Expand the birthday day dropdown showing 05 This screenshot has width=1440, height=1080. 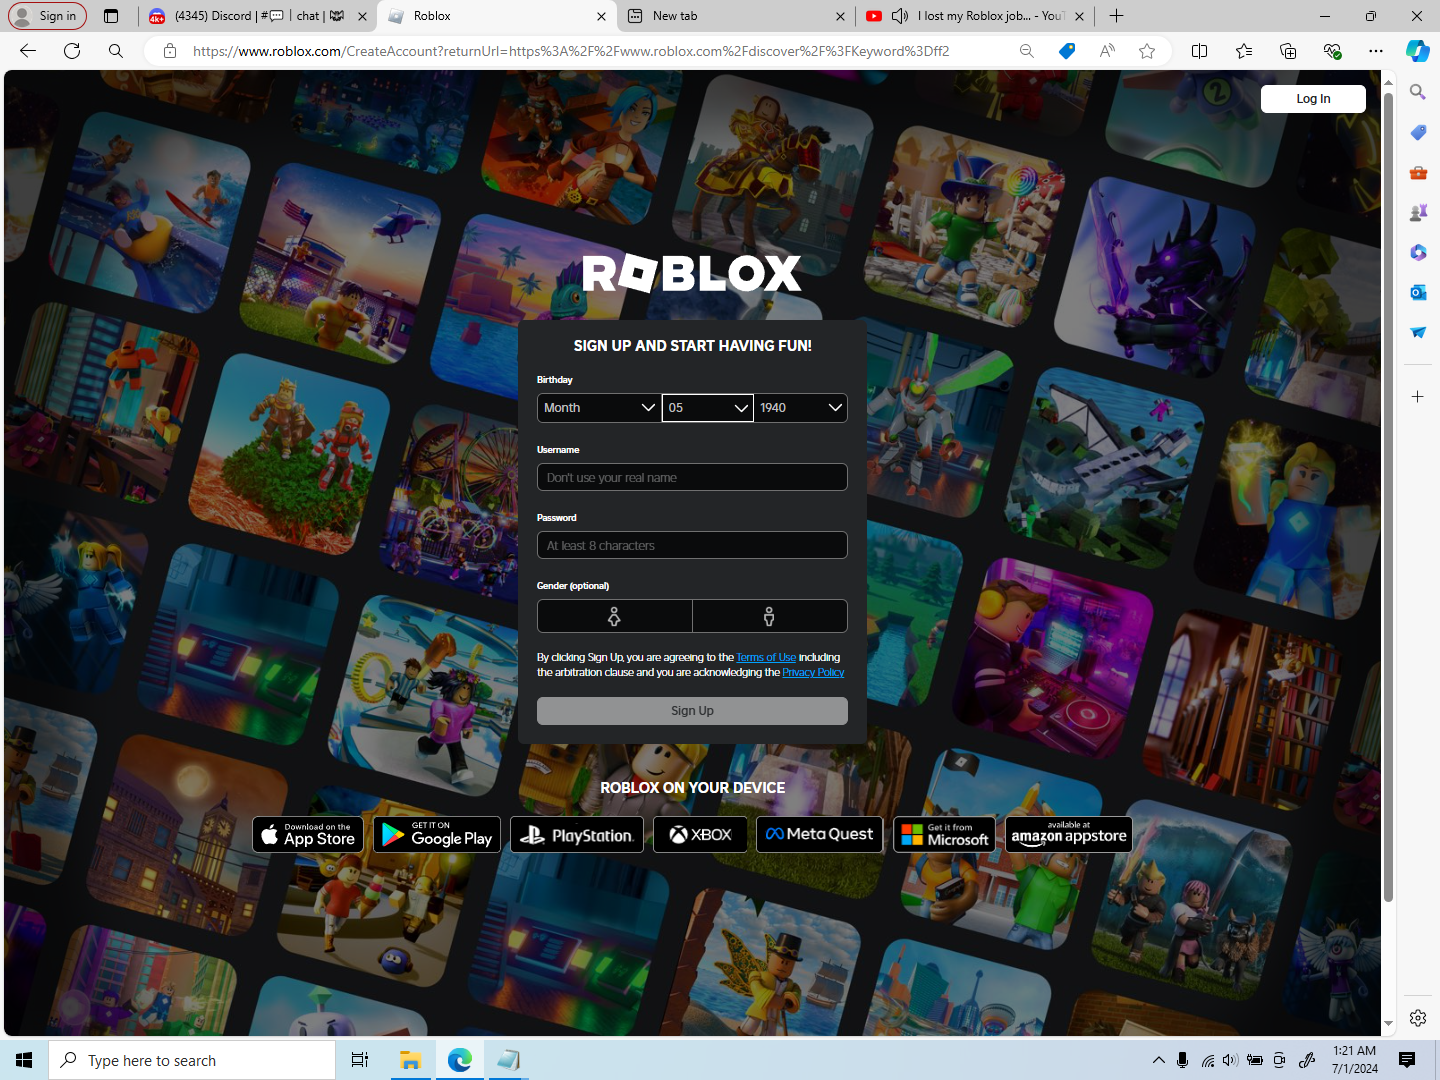click(x=708, y=408)
